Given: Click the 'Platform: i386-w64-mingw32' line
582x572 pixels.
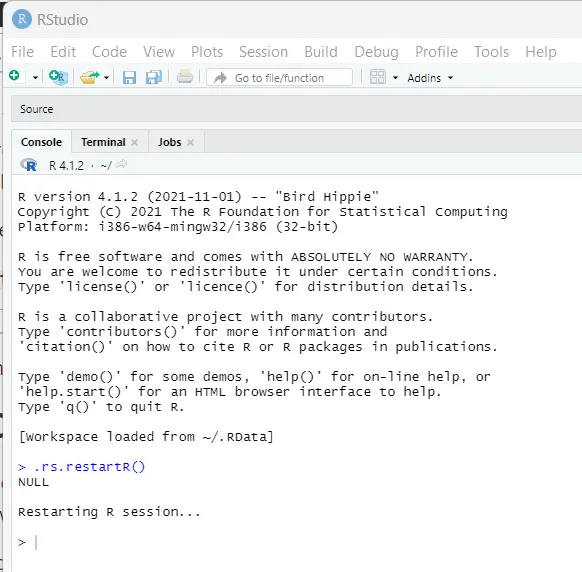Looking at the screenshot, I should [178, 226].
